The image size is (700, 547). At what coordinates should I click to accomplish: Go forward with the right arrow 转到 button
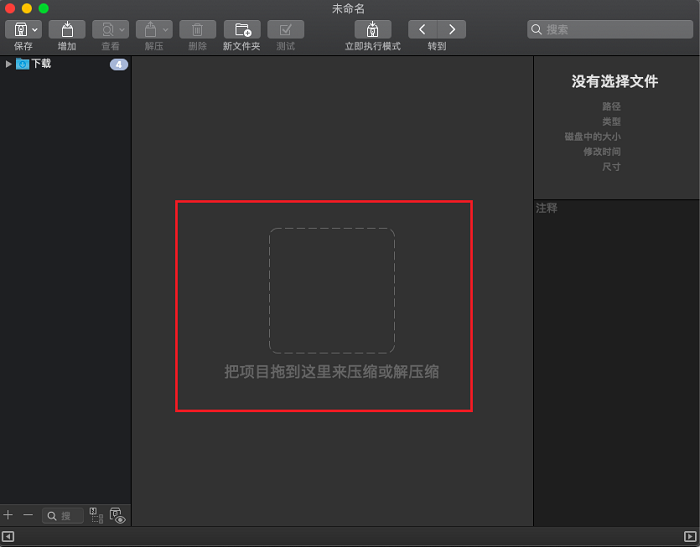pos(452,30)
